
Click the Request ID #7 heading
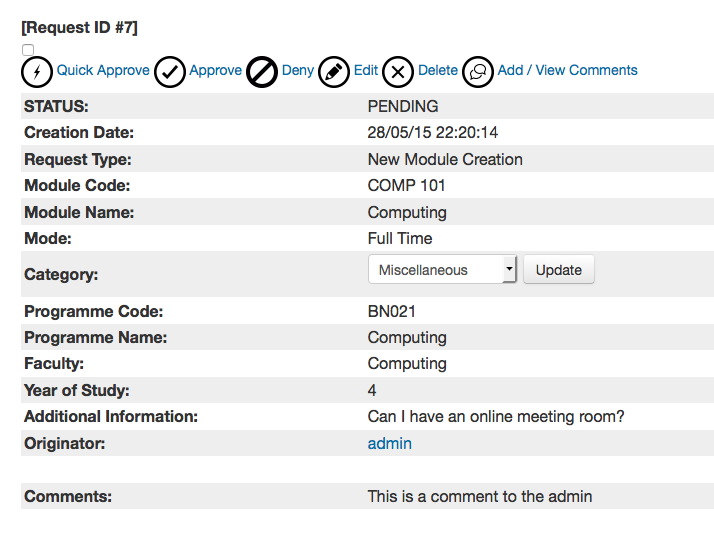click(x=80, y=28)
